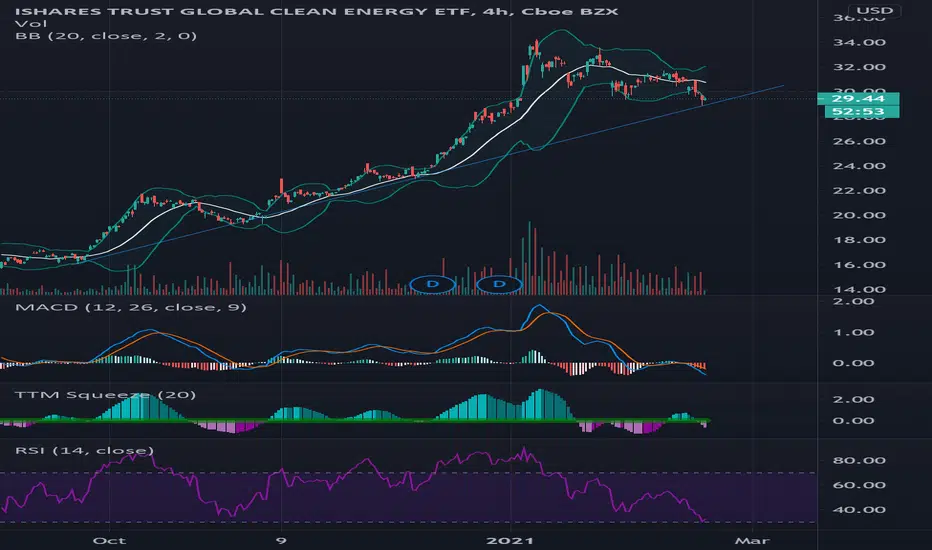Click the 22.00 price axis label
The height and width of the screenshot is (550, 932).
coord(859,191)
